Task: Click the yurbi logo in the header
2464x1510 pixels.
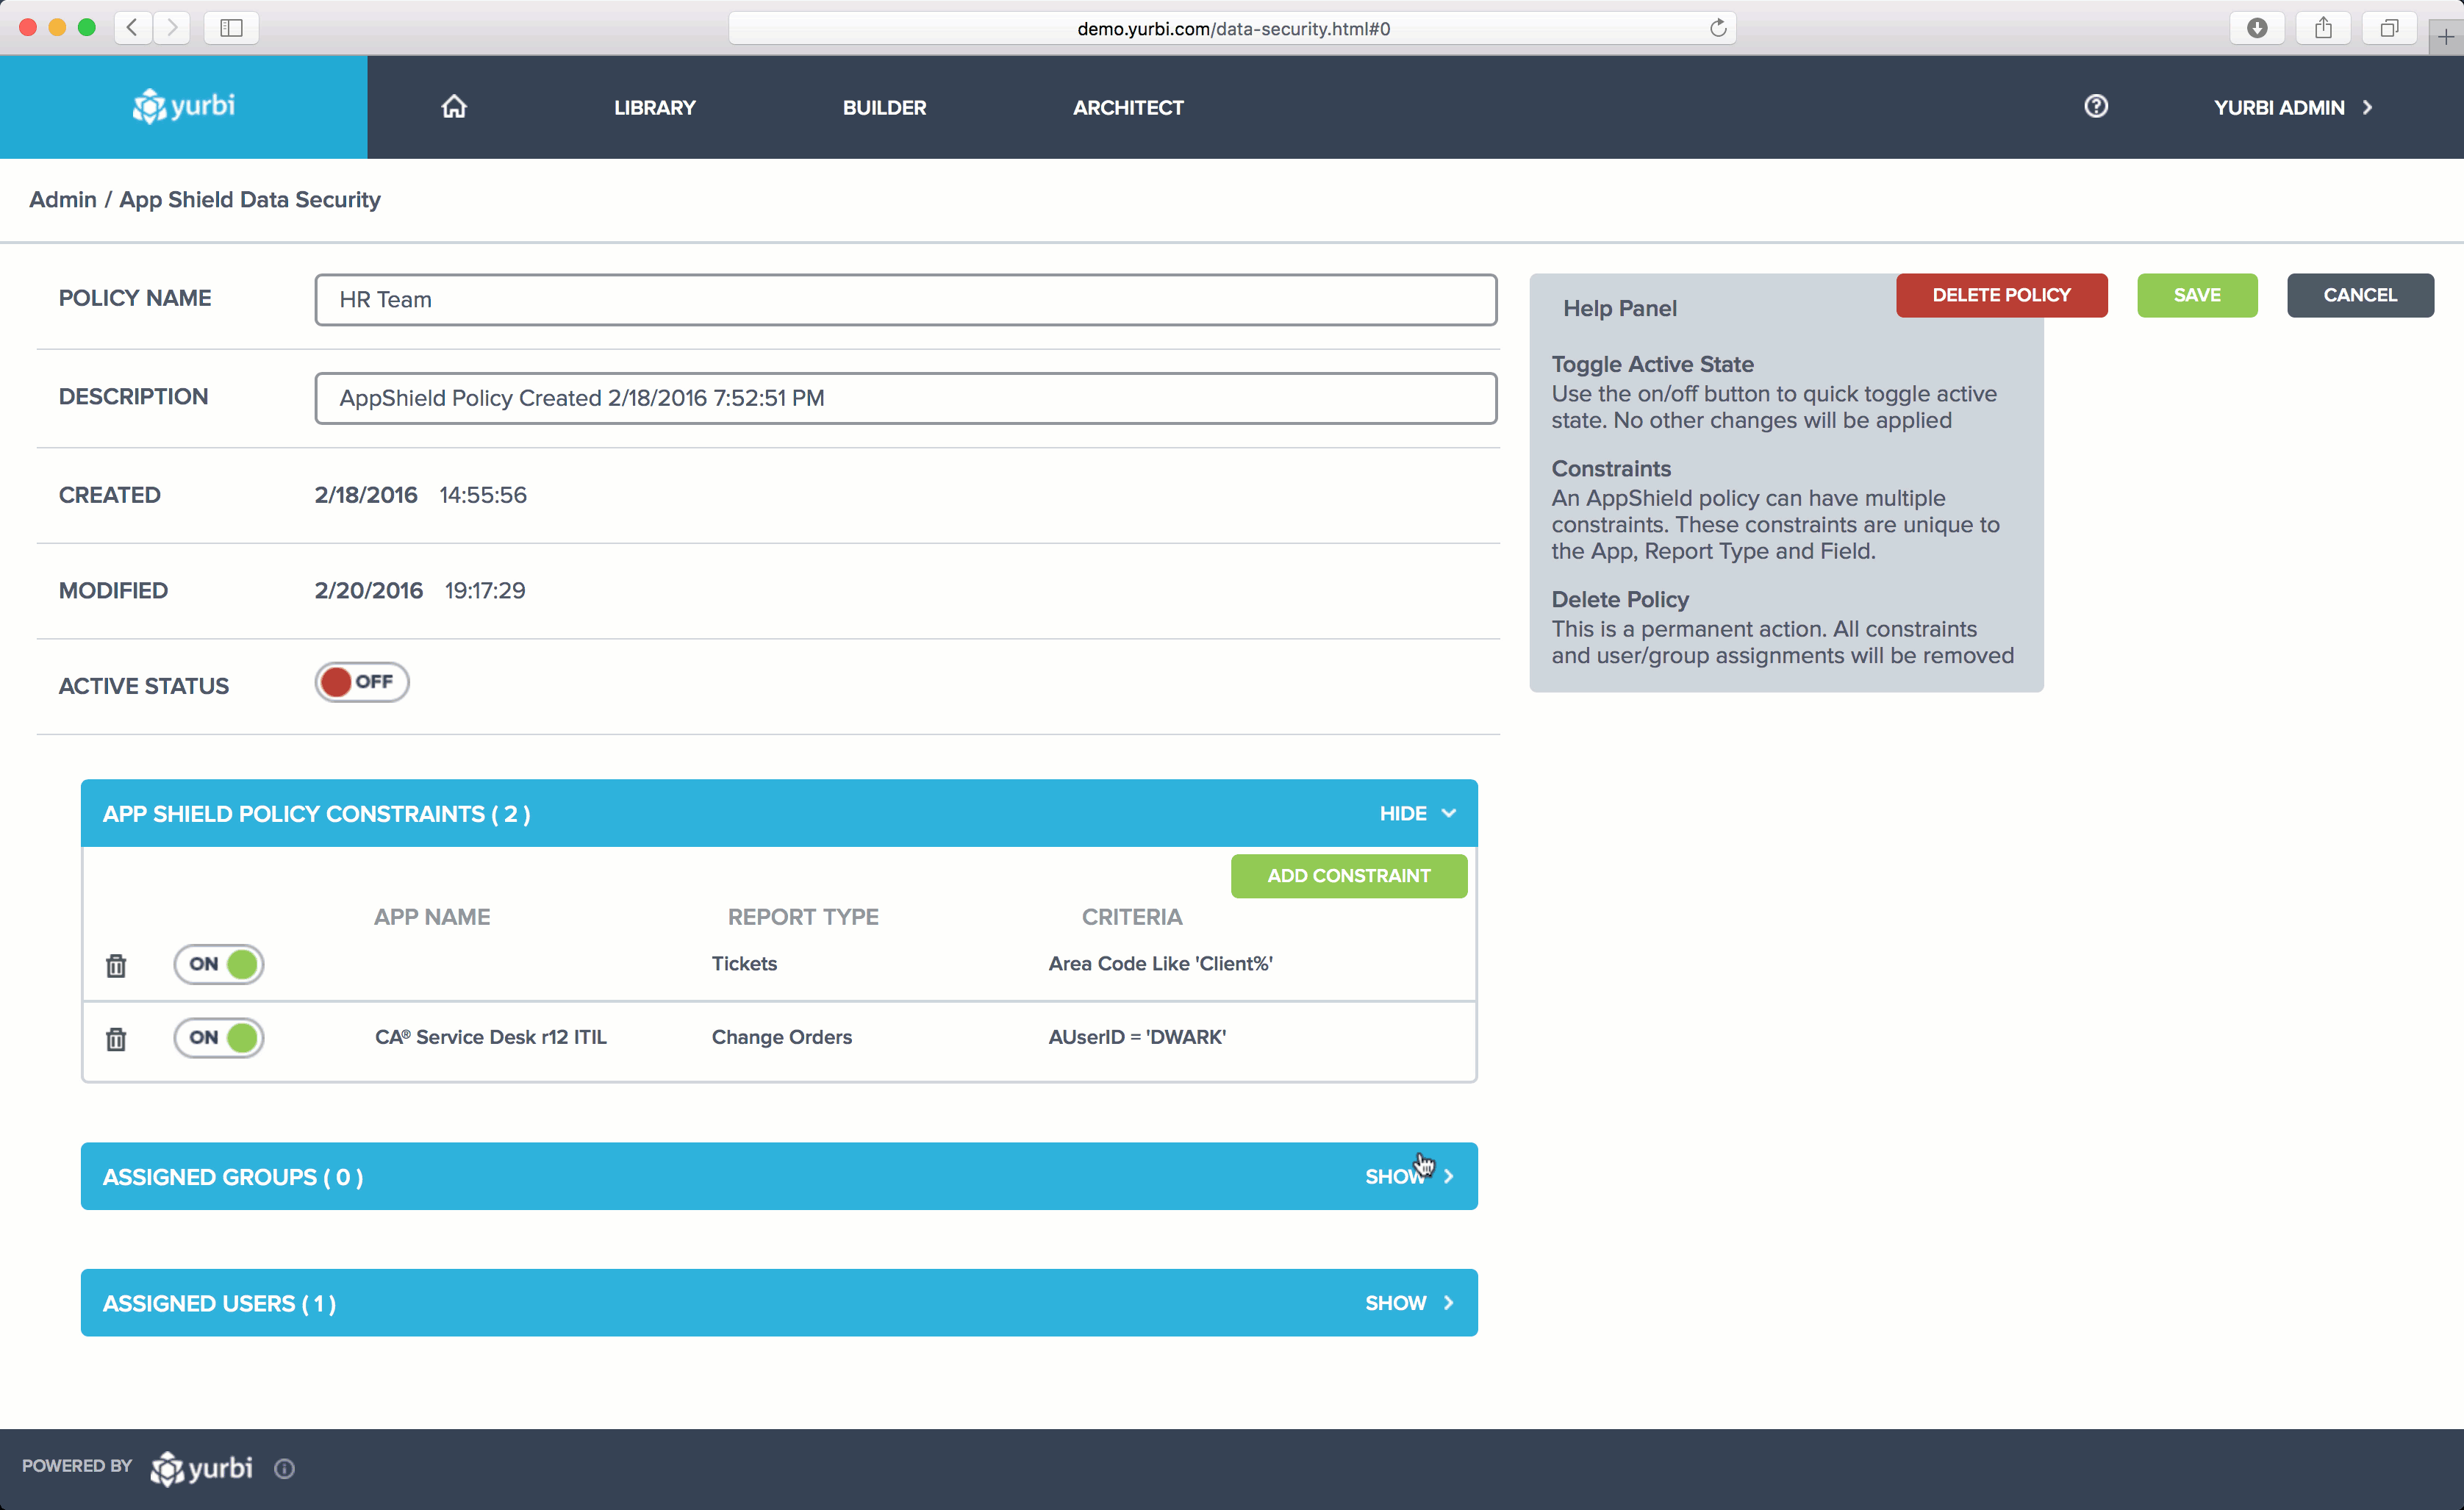Action: click(184, 107)
